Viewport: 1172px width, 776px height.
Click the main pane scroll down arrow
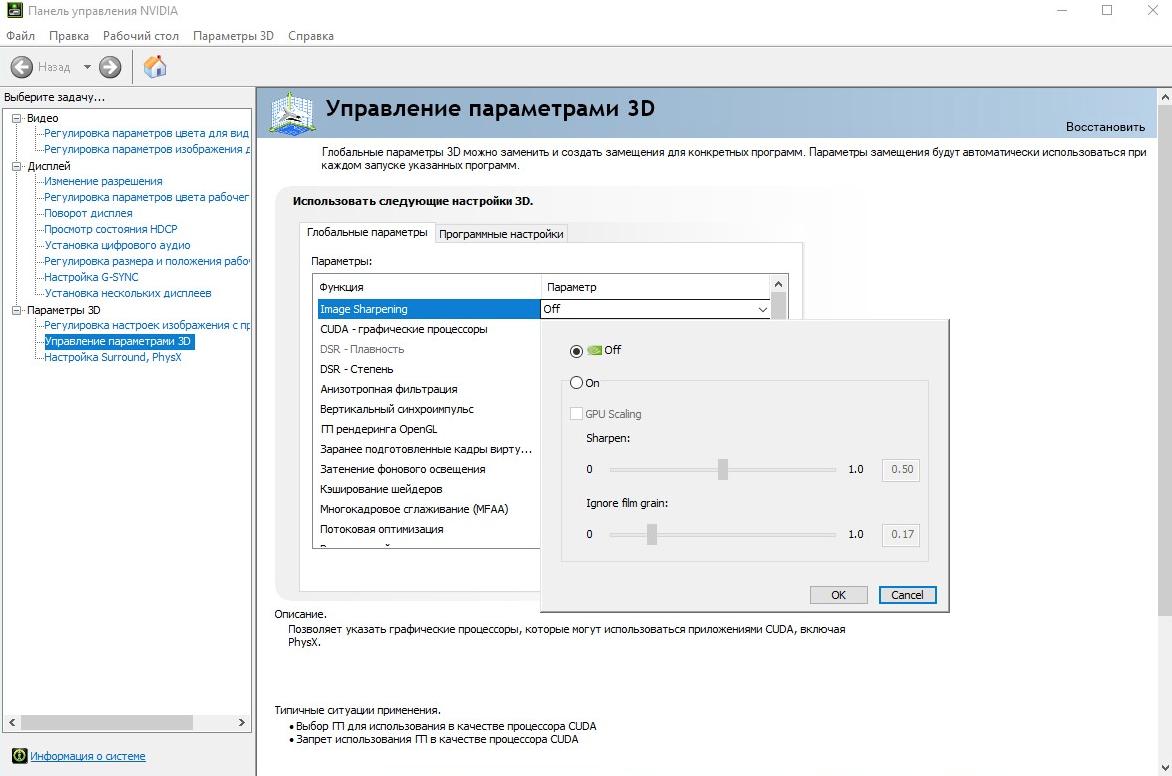click(1165, 769)
